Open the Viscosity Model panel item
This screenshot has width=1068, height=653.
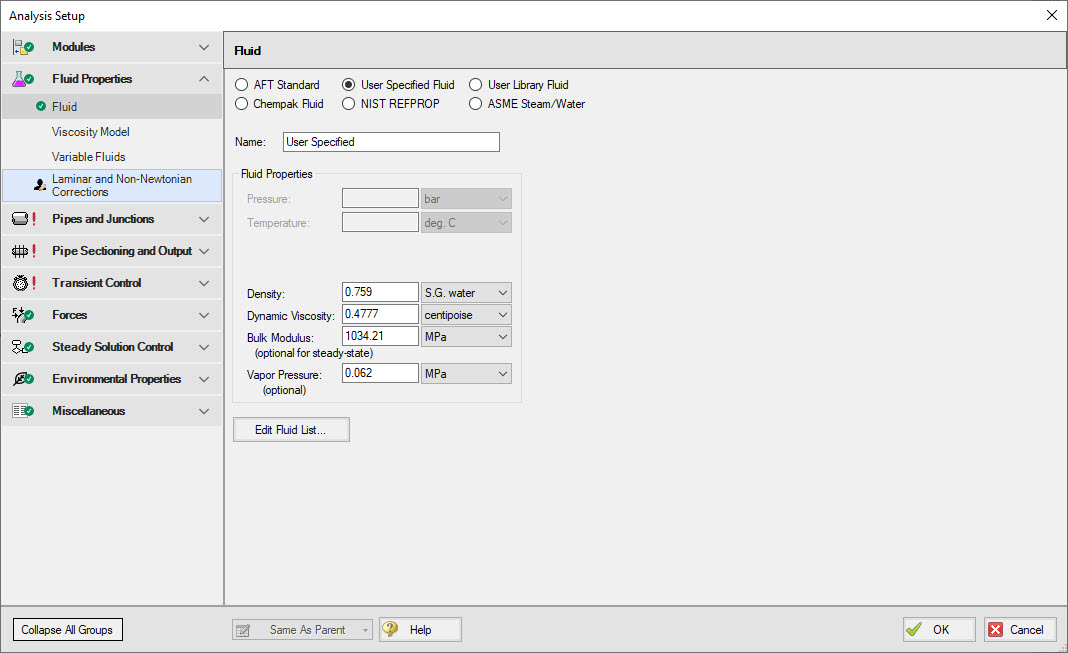tap(91, 132)
